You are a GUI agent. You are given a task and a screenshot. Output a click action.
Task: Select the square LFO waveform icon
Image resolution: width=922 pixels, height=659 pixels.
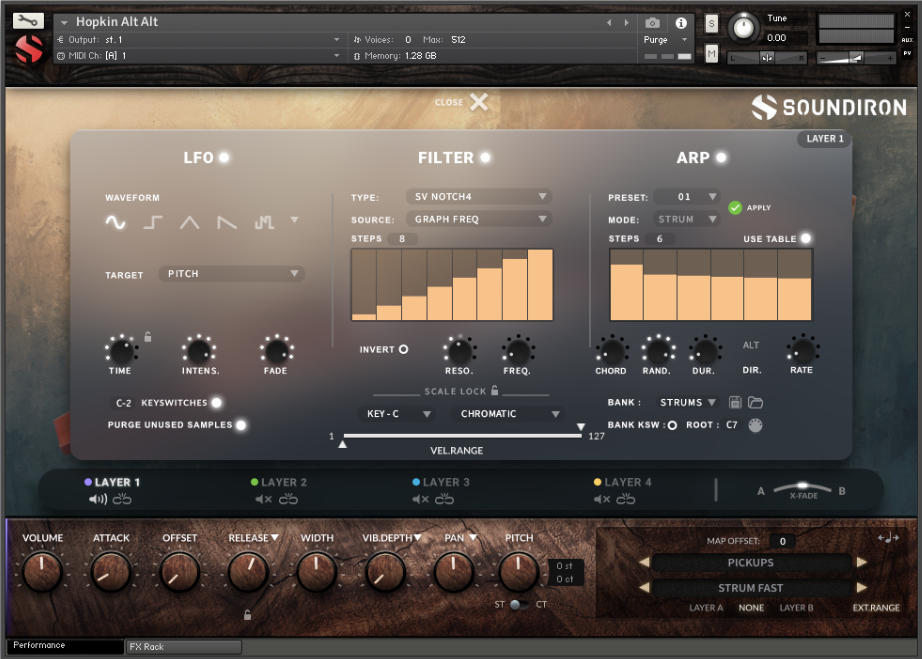[x=150, y=222]
